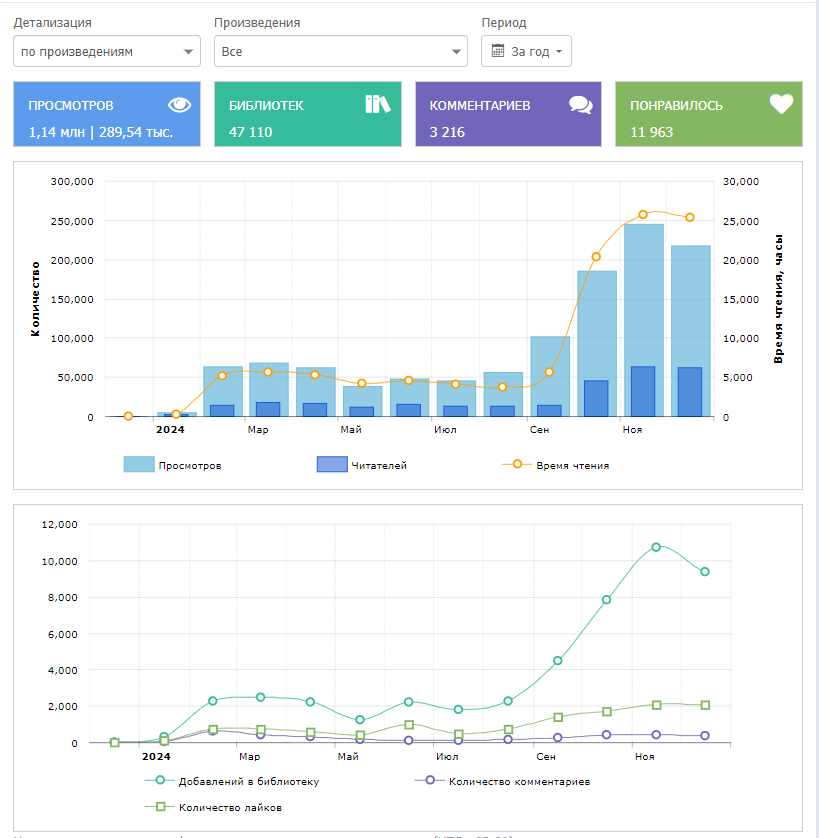
Task: Click the eye icon on Просмотров card
Action: point(179,105)
